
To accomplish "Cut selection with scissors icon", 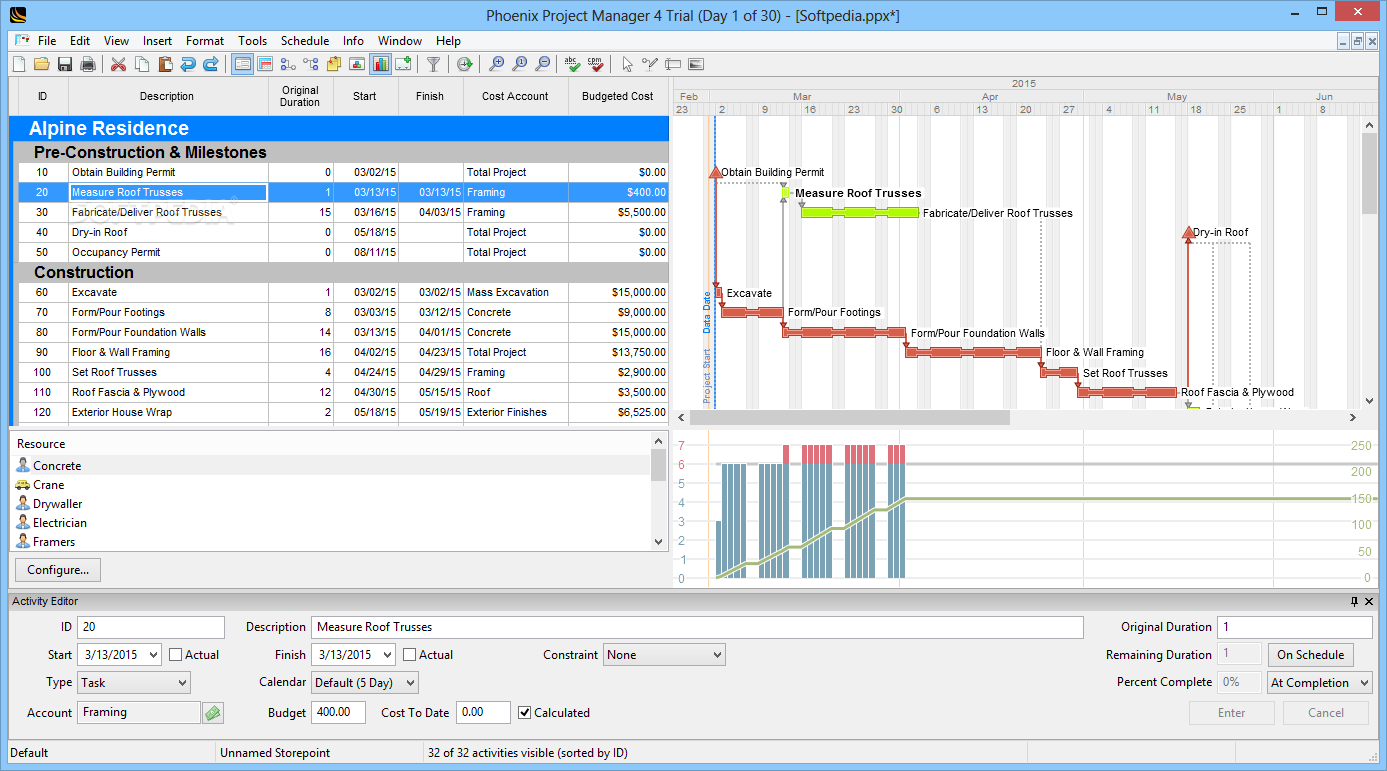I will 119,64.
